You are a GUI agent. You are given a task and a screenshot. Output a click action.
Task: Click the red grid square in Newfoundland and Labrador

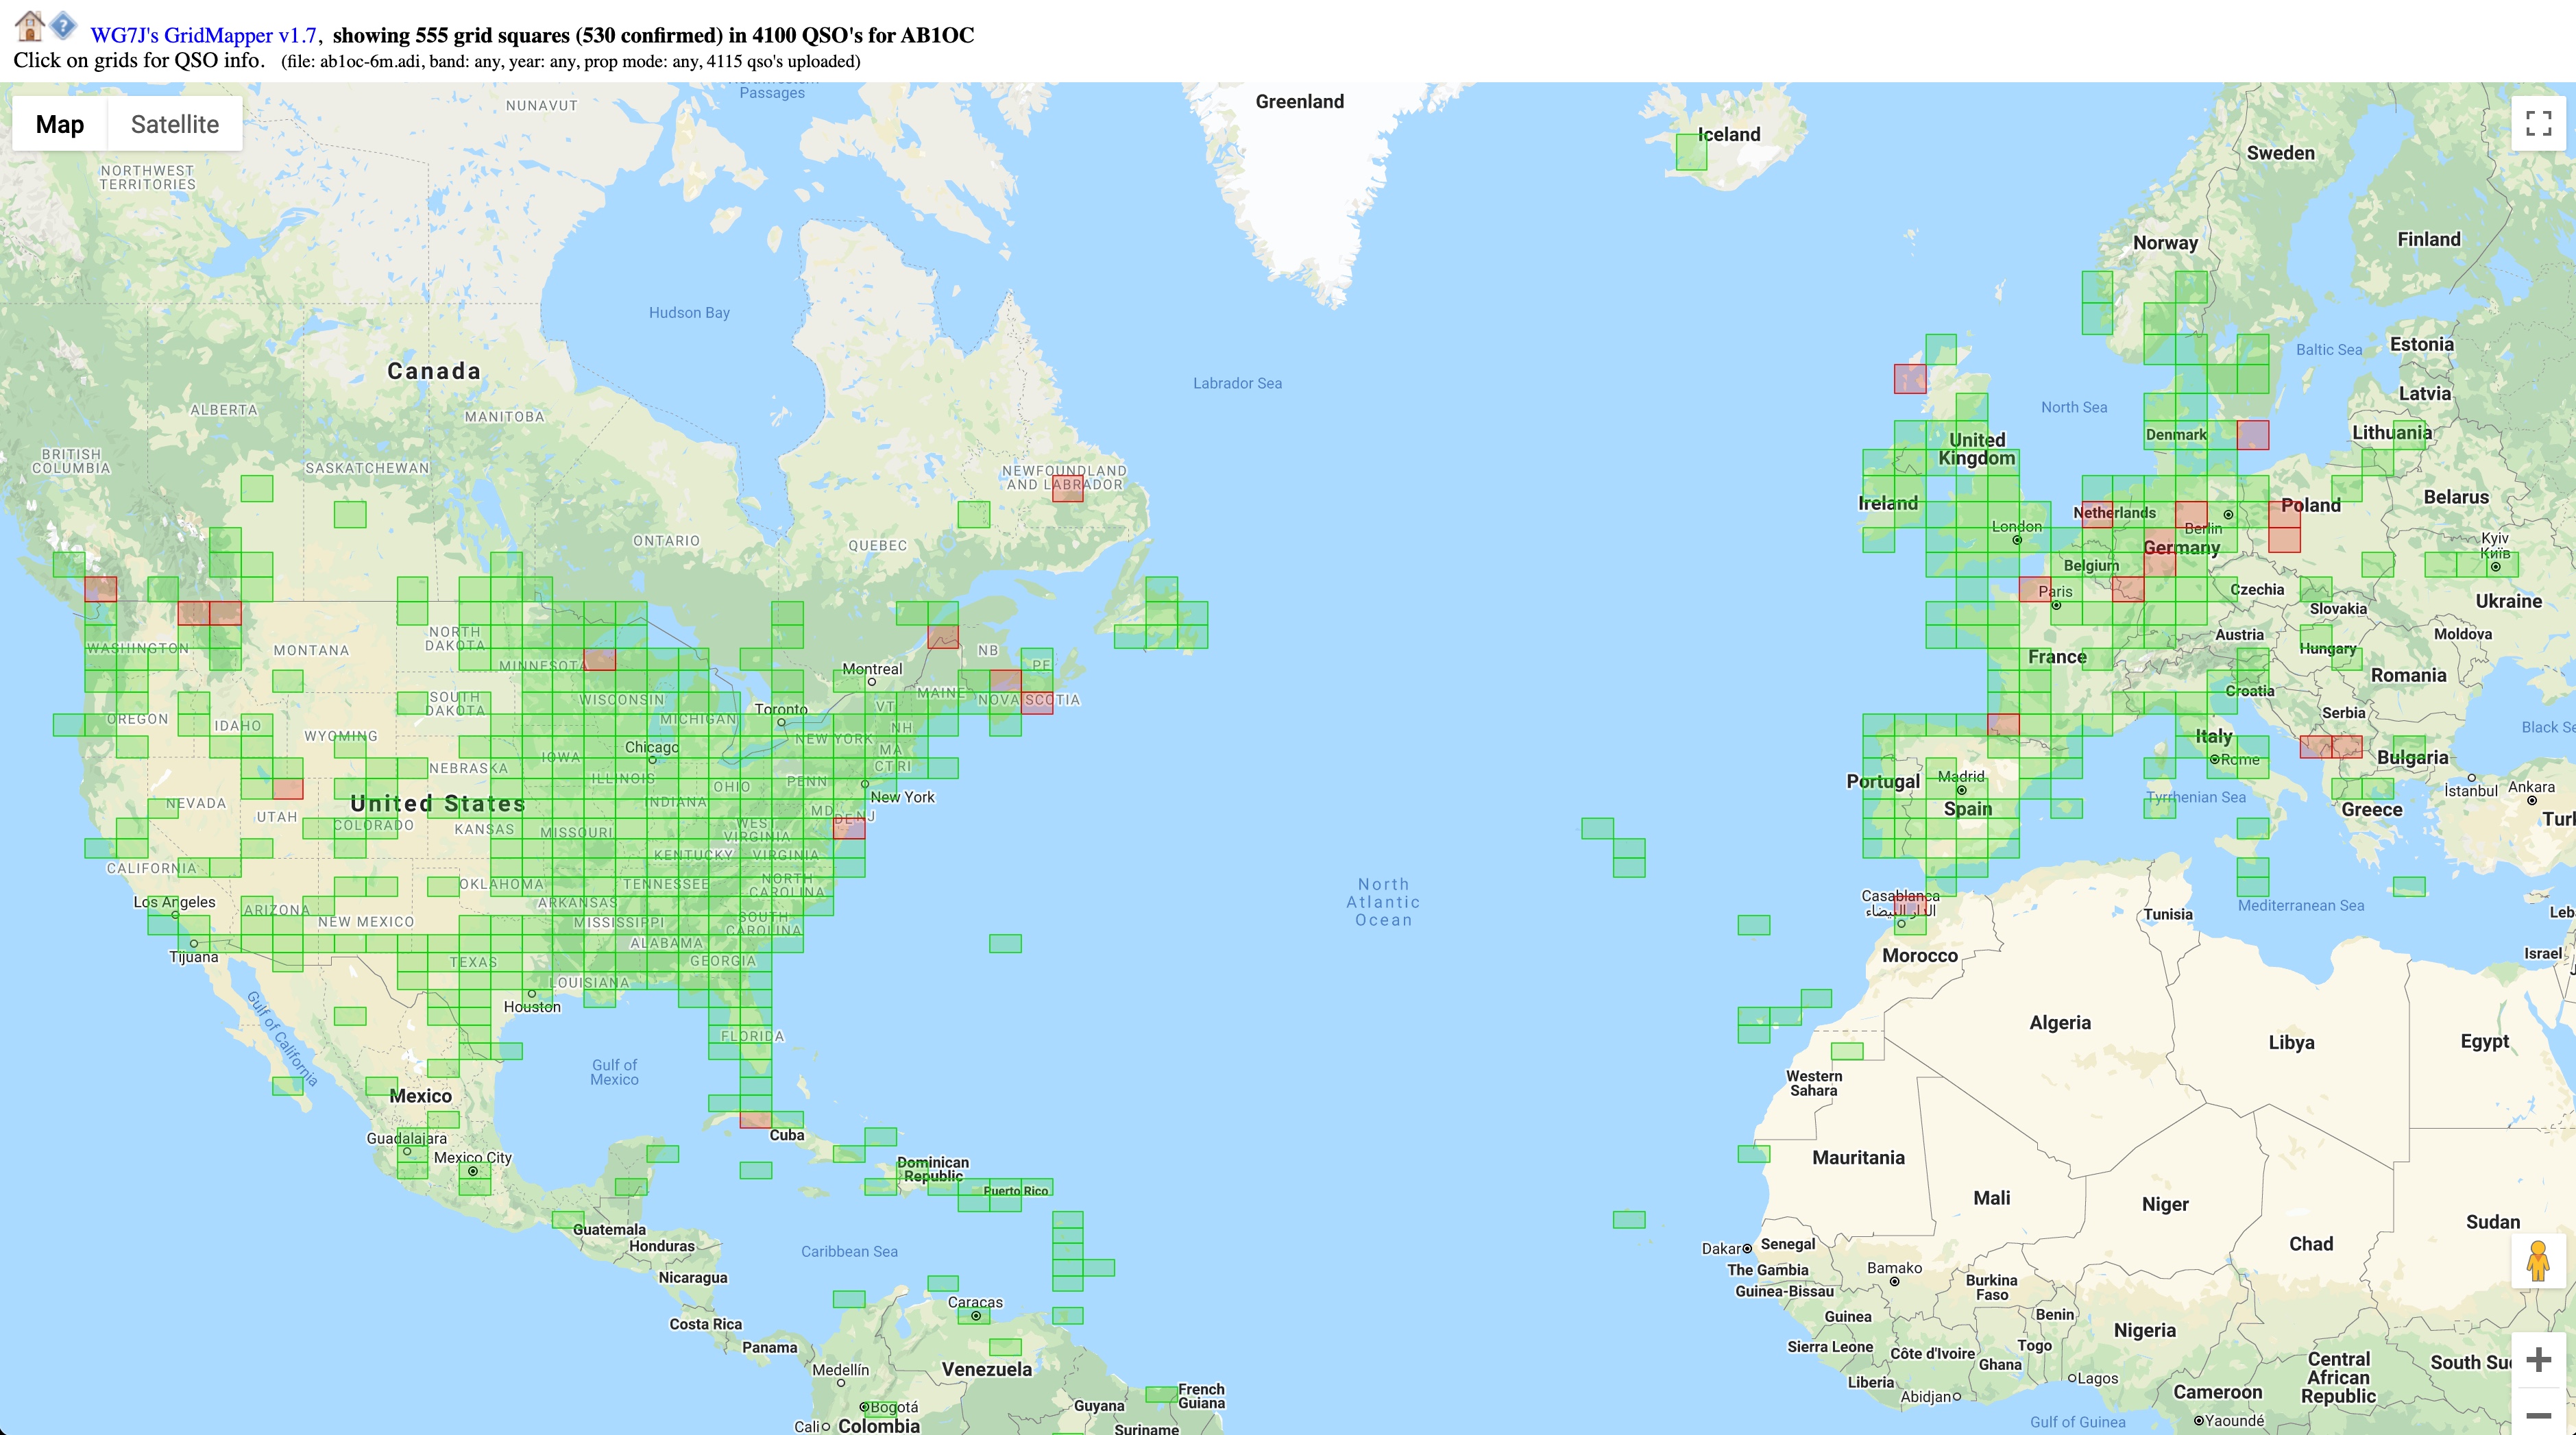[1067, 489]
